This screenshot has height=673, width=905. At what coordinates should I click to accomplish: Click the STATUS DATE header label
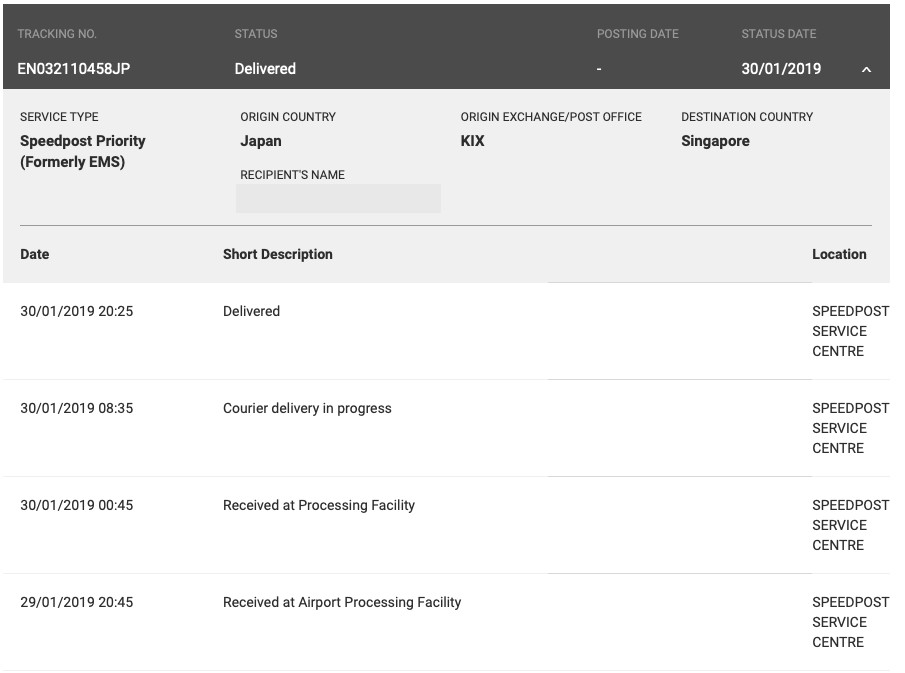point(779,34)
